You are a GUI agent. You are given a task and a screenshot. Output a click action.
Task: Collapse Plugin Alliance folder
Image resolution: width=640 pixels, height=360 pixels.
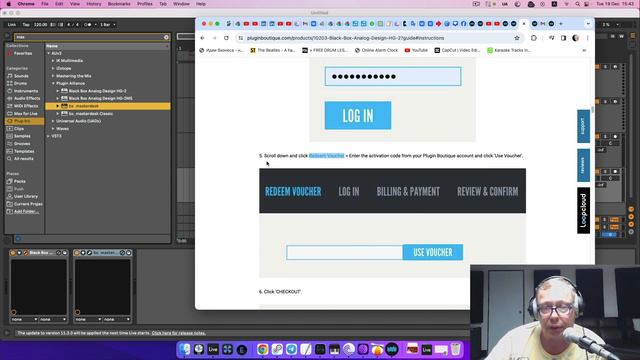tap(53, 83)
